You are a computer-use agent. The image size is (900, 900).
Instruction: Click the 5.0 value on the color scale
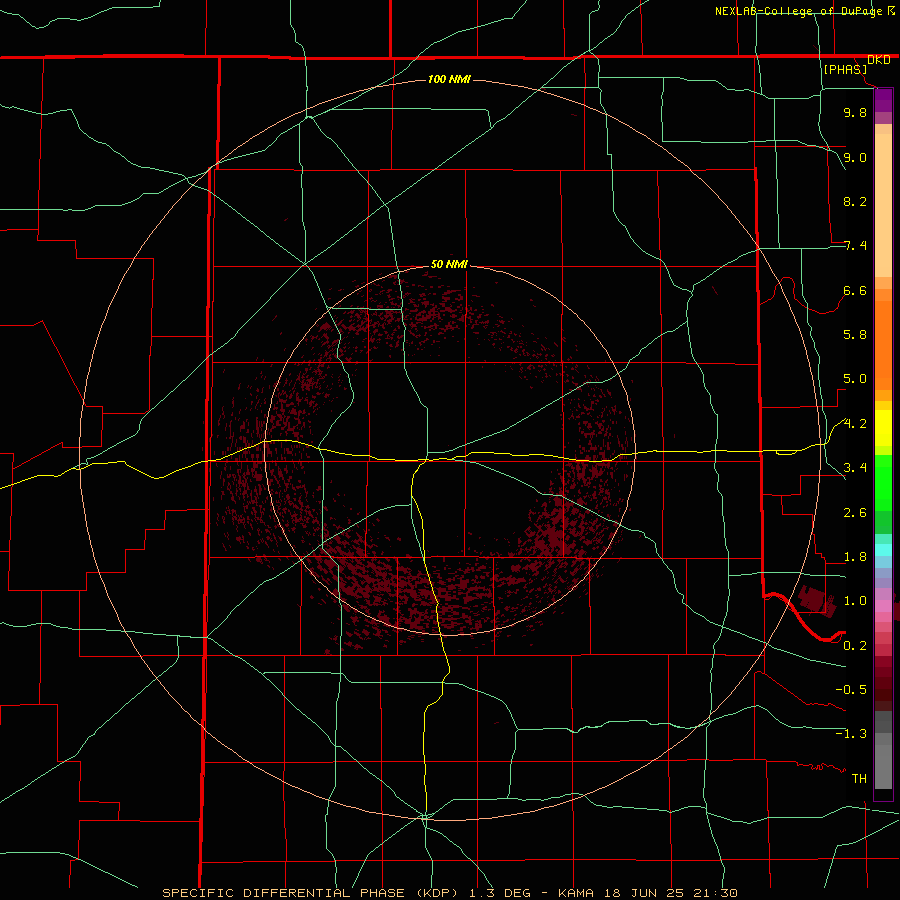click(855, 379)
